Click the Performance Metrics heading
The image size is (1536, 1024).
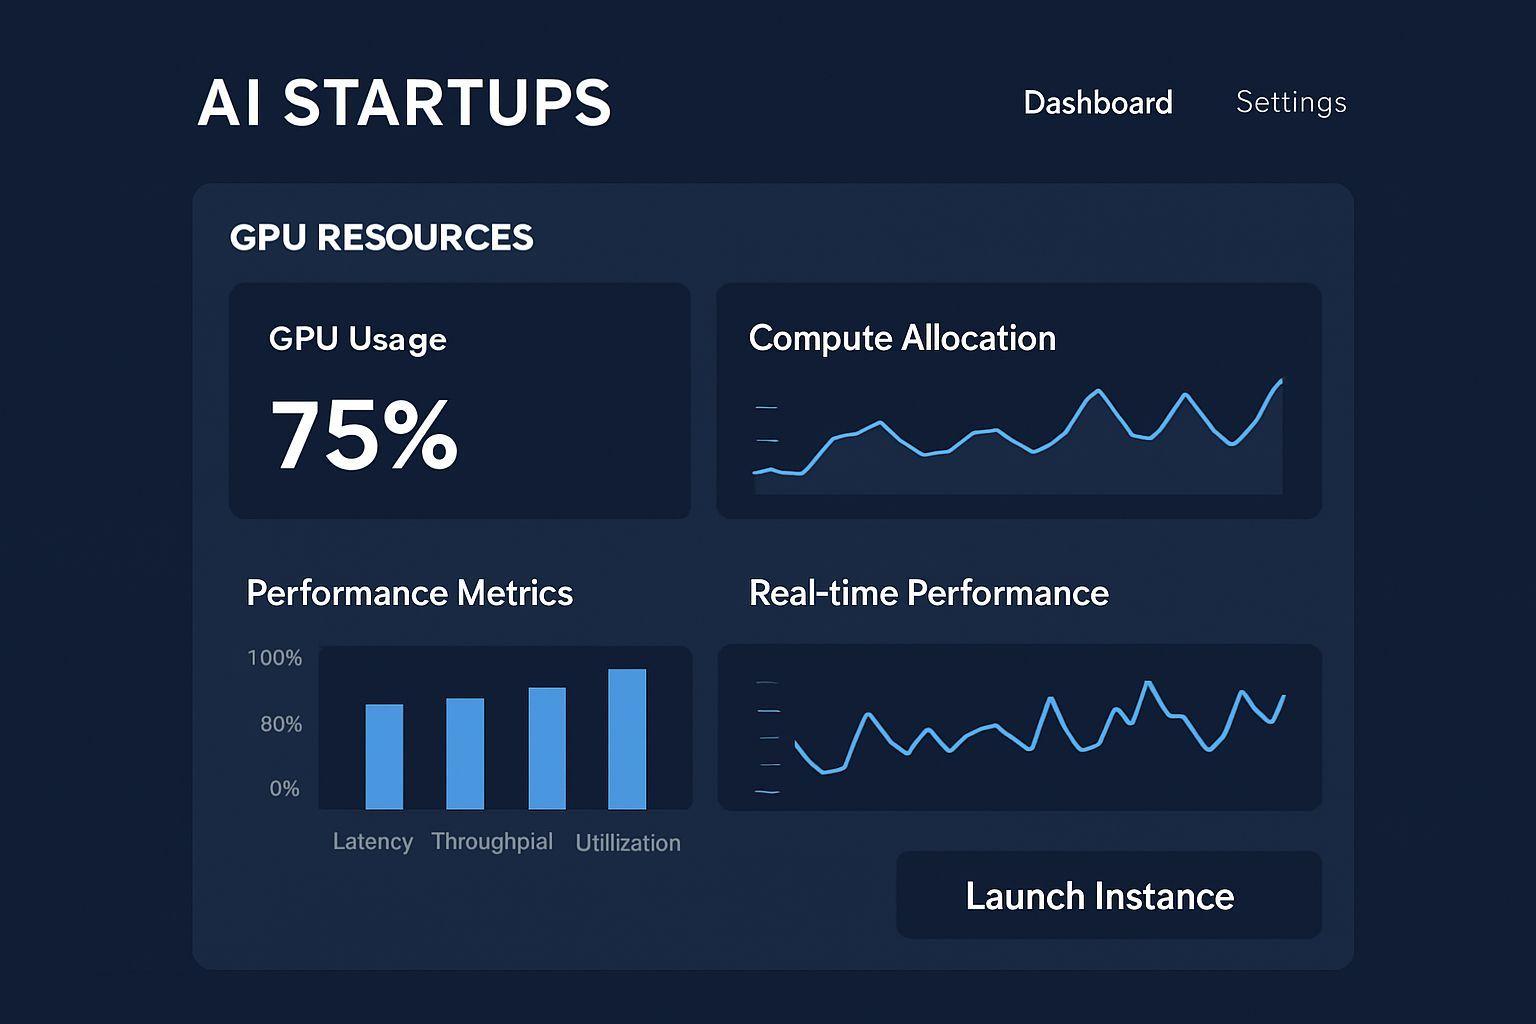(409, 593)
